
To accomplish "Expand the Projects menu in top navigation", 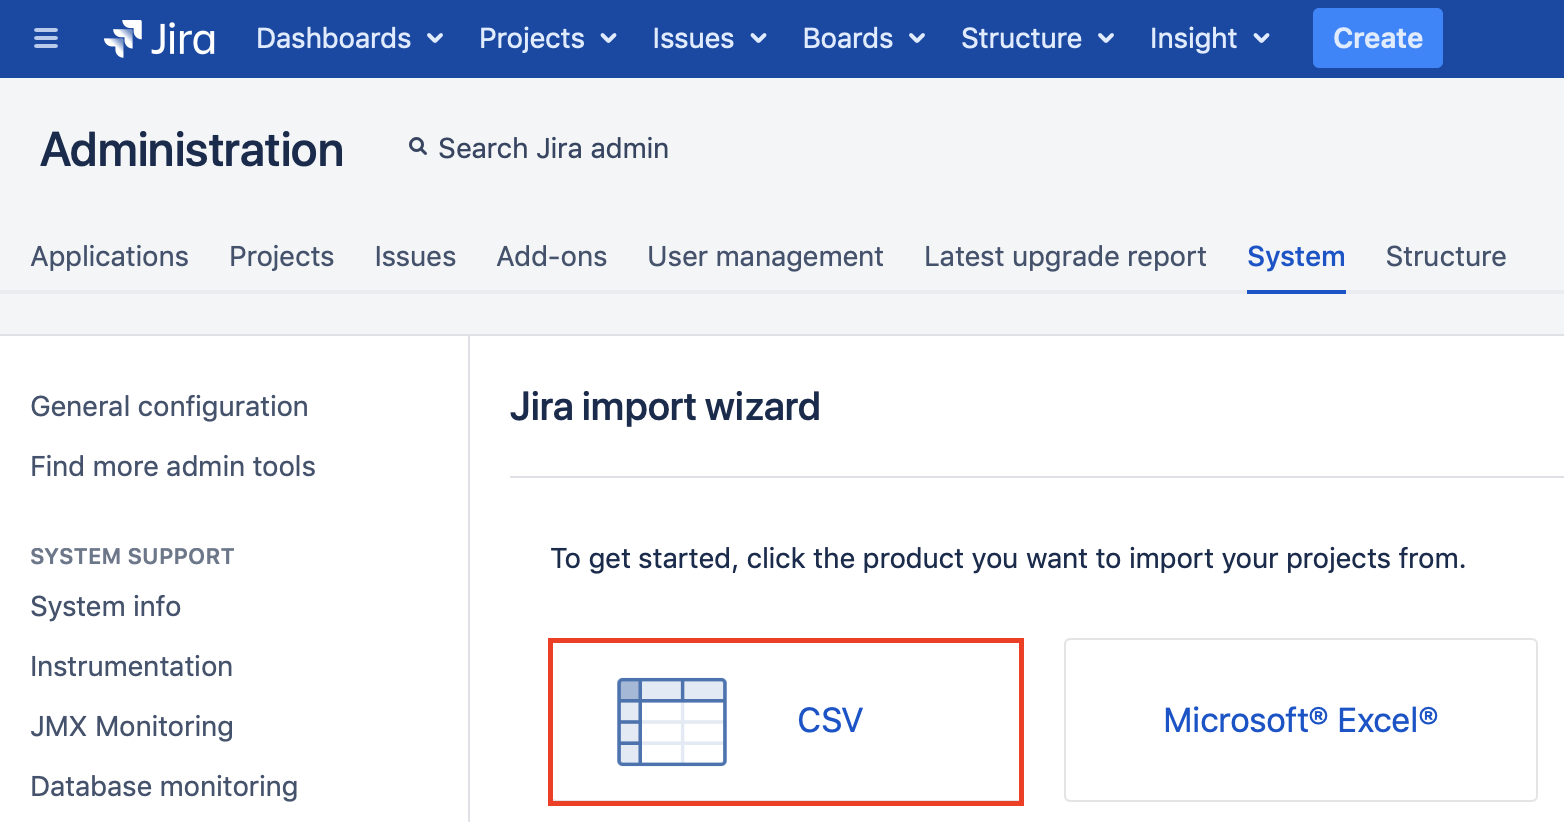I will pos(547,38).
